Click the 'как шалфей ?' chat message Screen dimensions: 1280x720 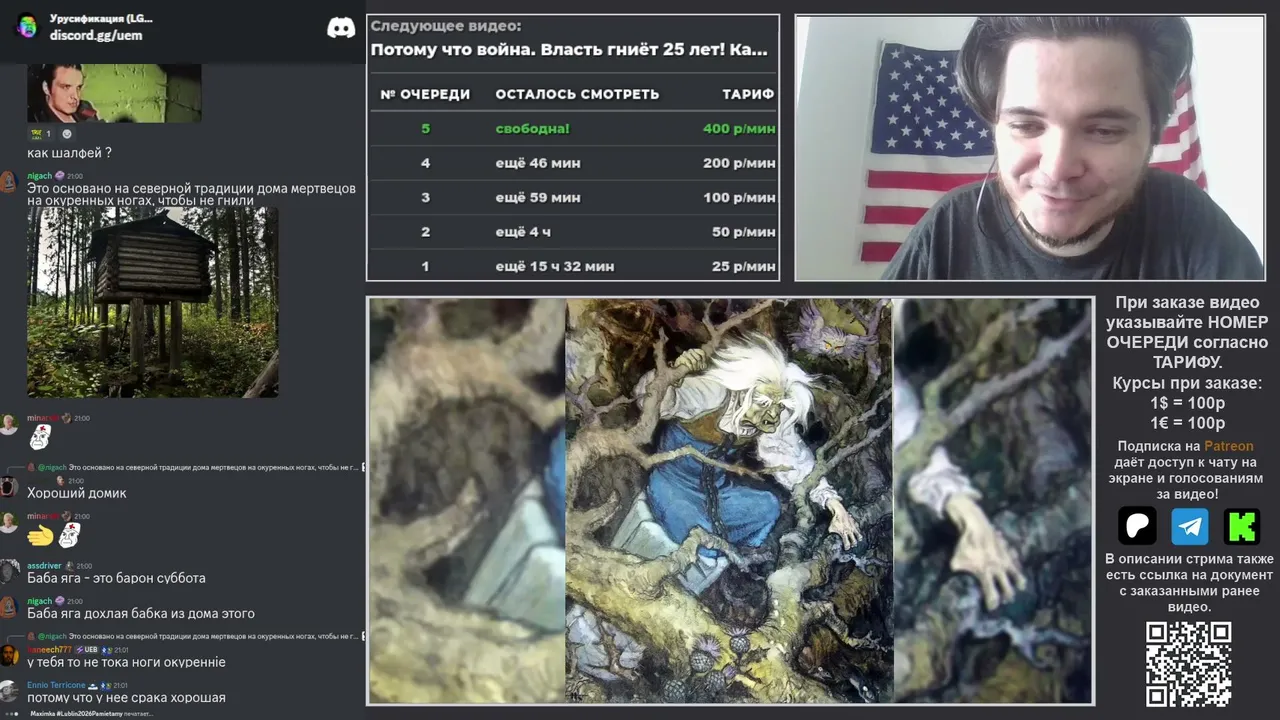(x=70, y=153)
